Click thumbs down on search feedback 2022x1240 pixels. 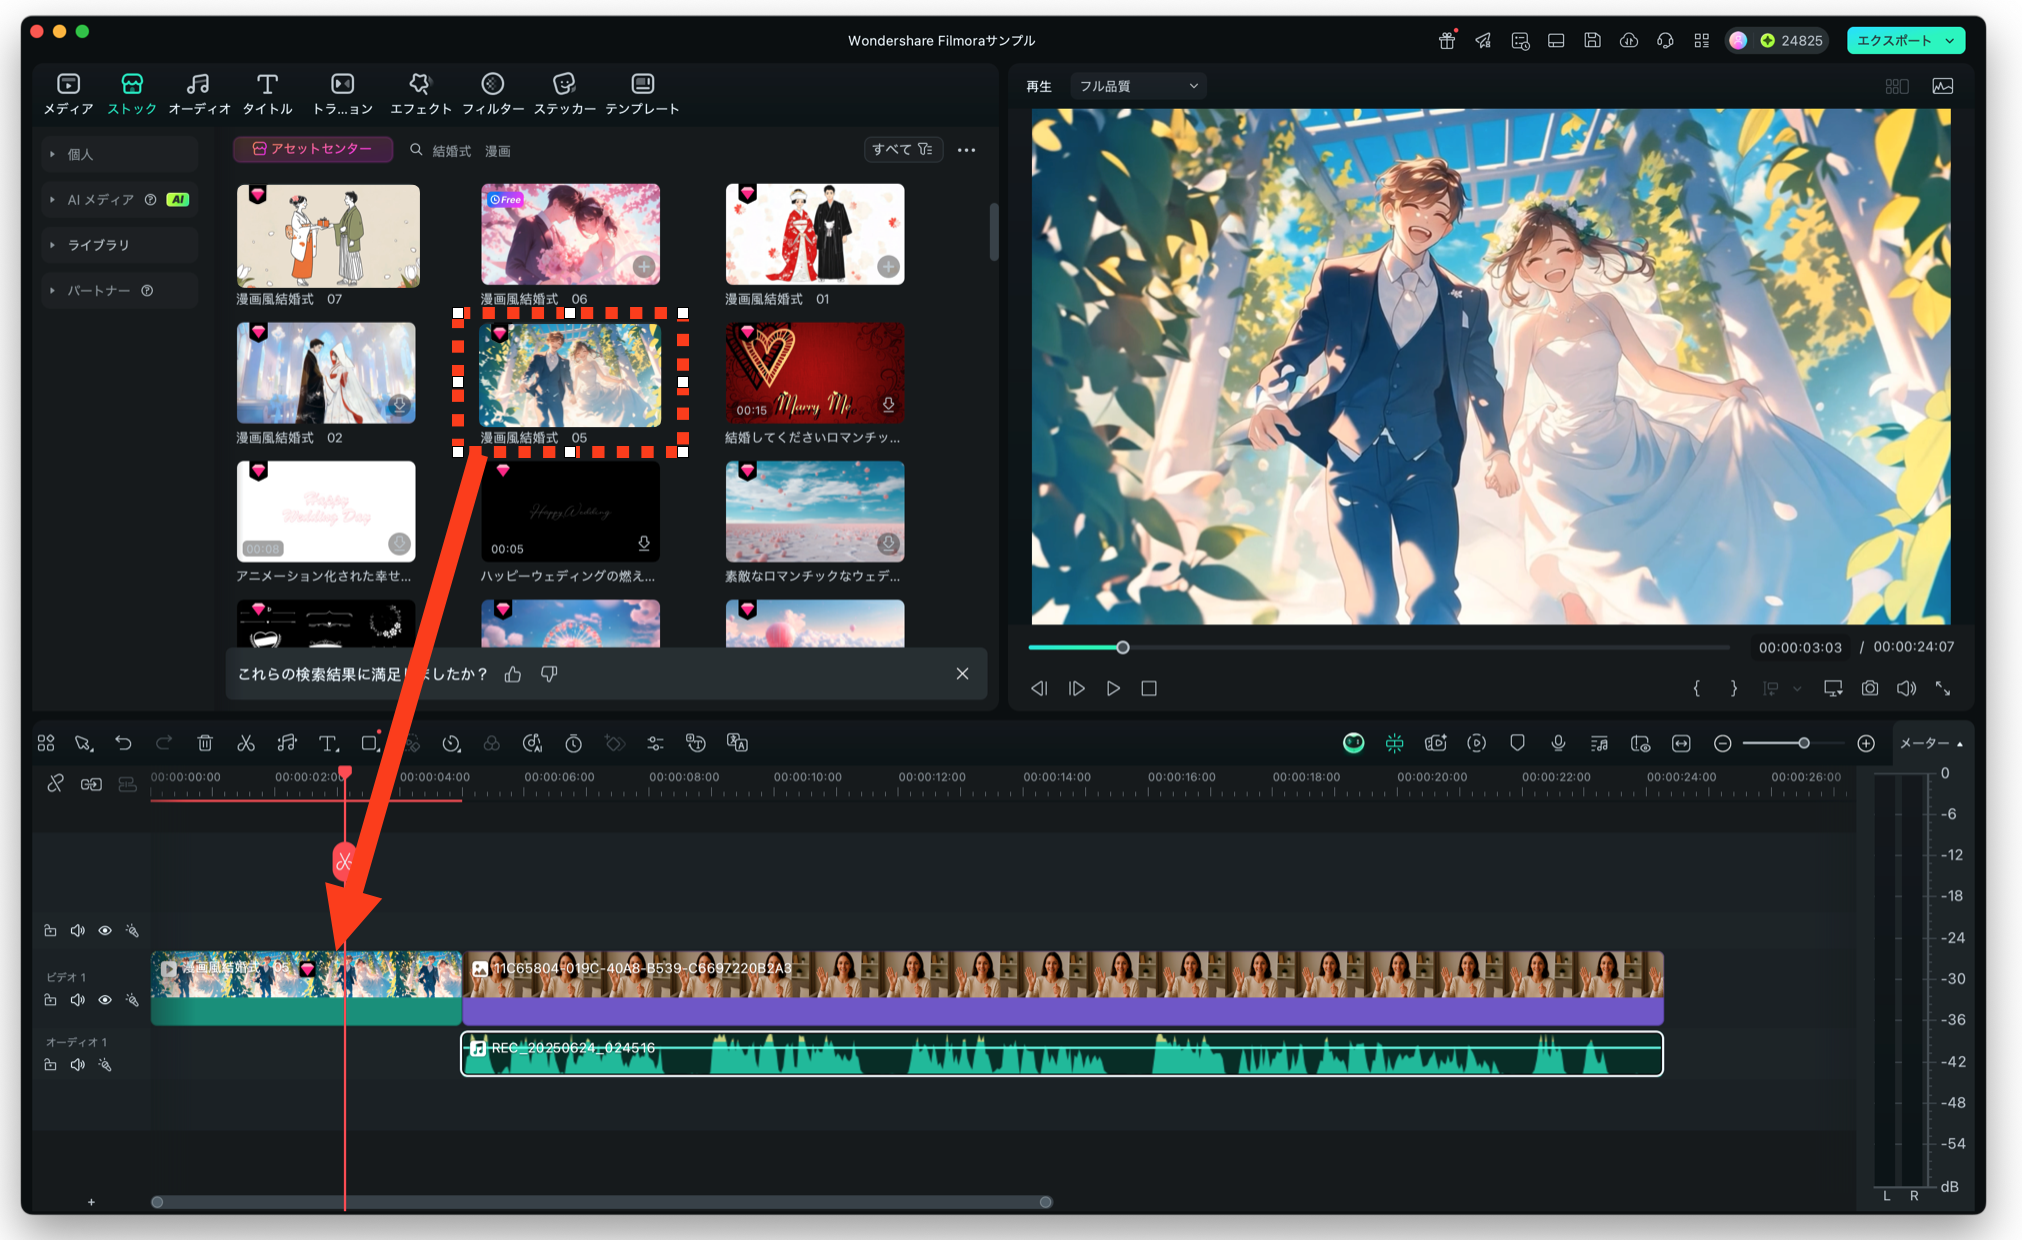point(549,675)
